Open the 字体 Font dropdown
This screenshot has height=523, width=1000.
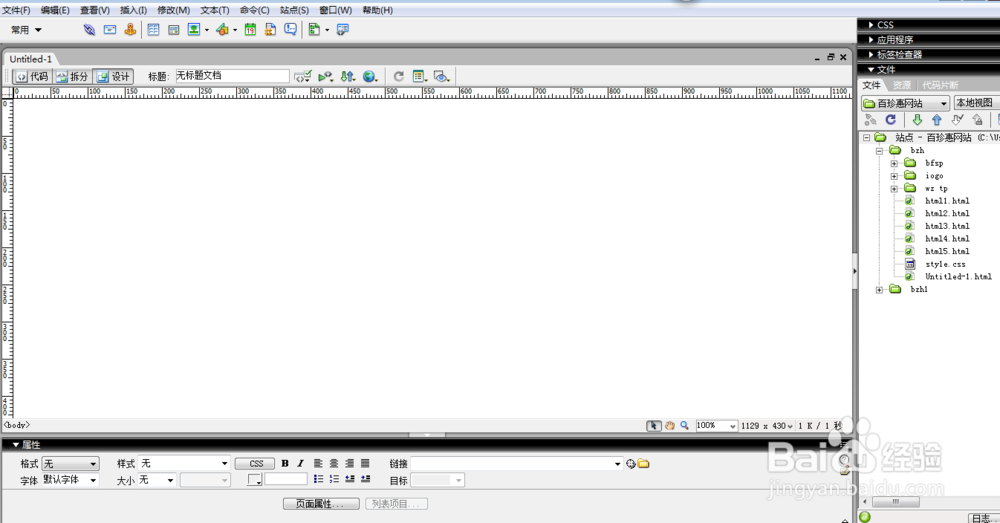tap(70, 480)
